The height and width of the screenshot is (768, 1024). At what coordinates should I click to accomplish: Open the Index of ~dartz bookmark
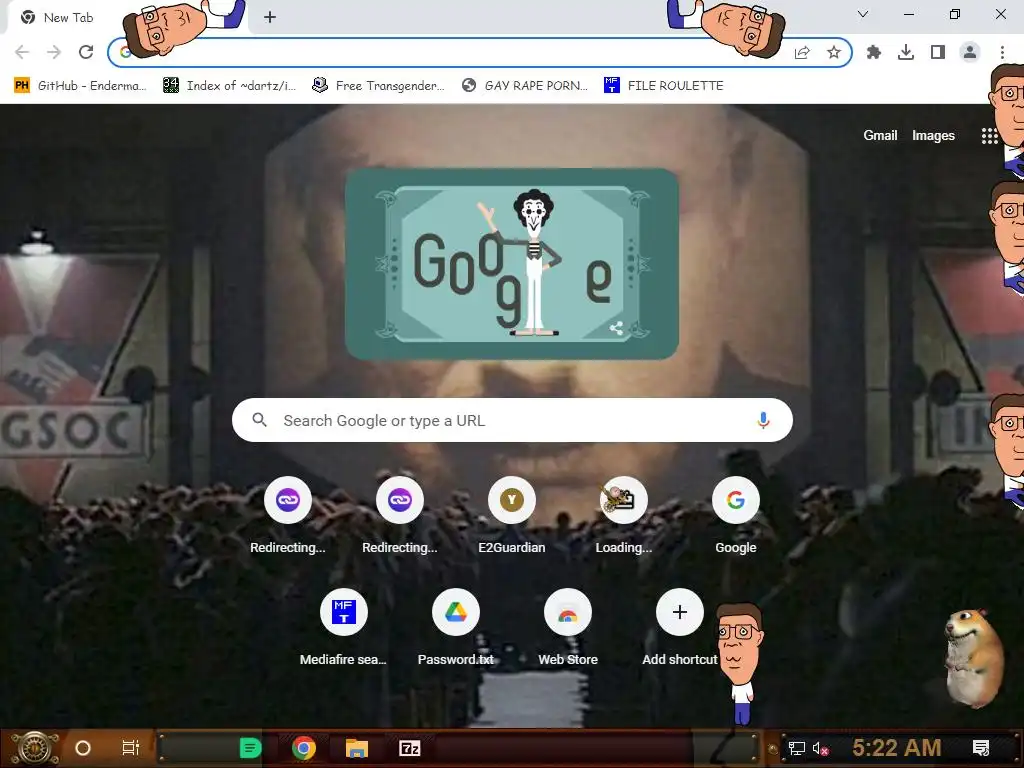tap(229, 86)
